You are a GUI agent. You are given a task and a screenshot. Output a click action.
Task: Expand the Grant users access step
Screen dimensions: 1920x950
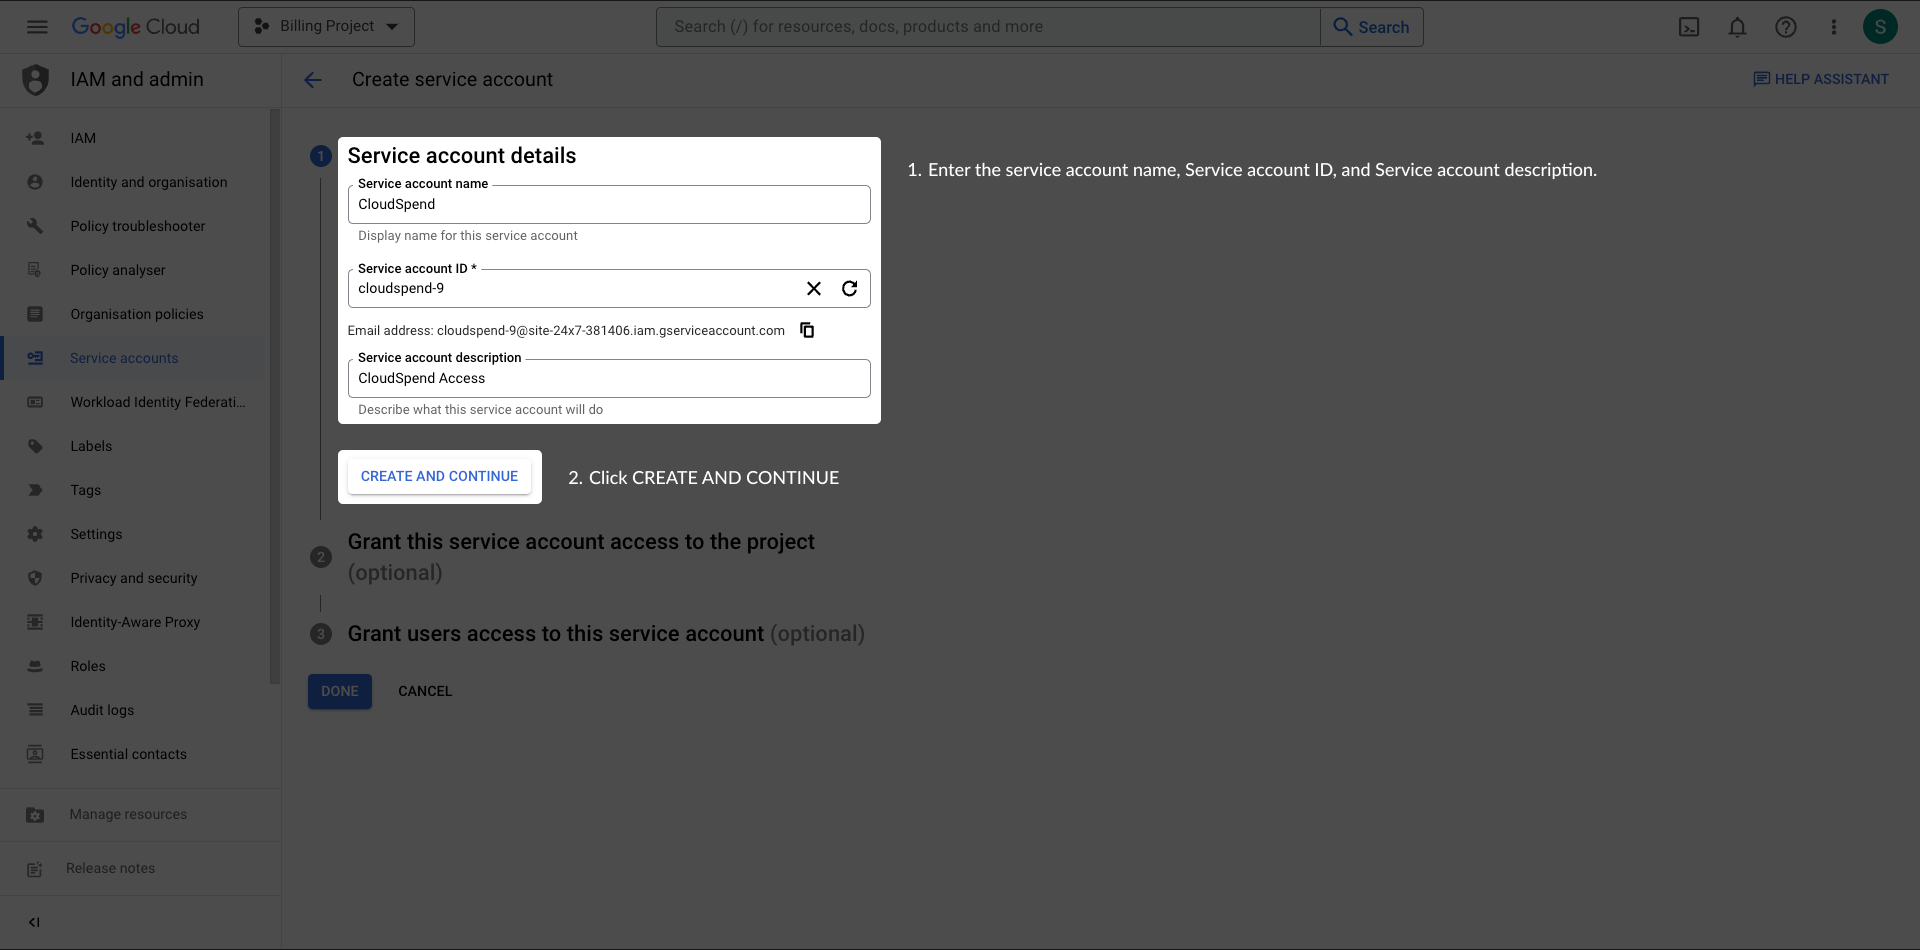[x=555, y=633]
